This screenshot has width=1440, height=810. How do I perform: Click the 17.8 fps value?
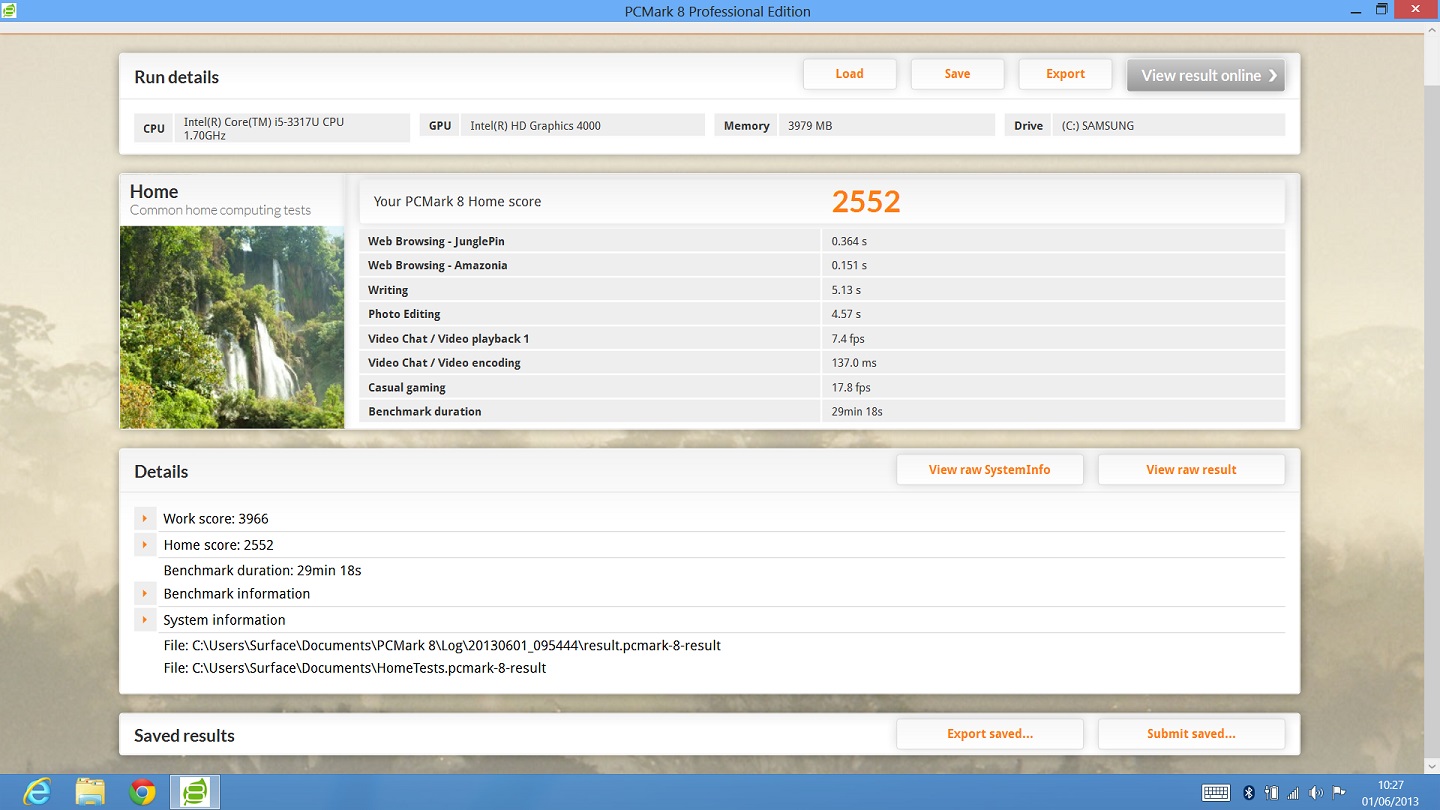(851, 388)
